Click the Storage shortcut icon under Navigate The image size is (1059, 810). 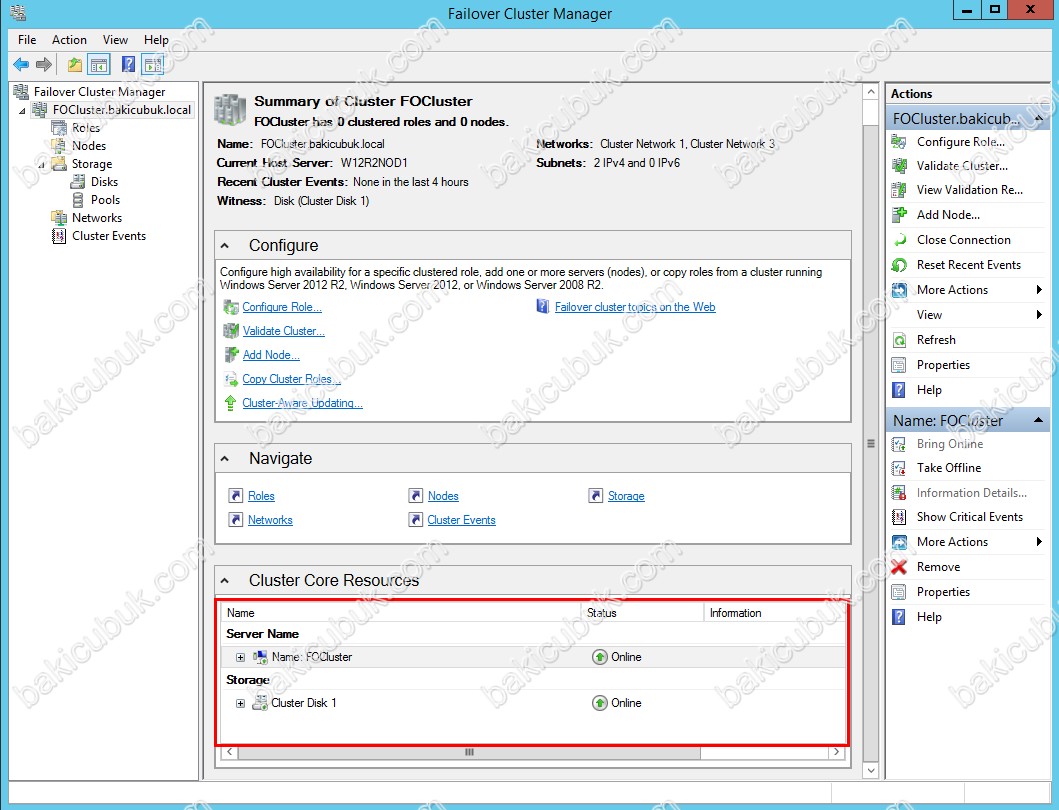(x=595, y=496)
